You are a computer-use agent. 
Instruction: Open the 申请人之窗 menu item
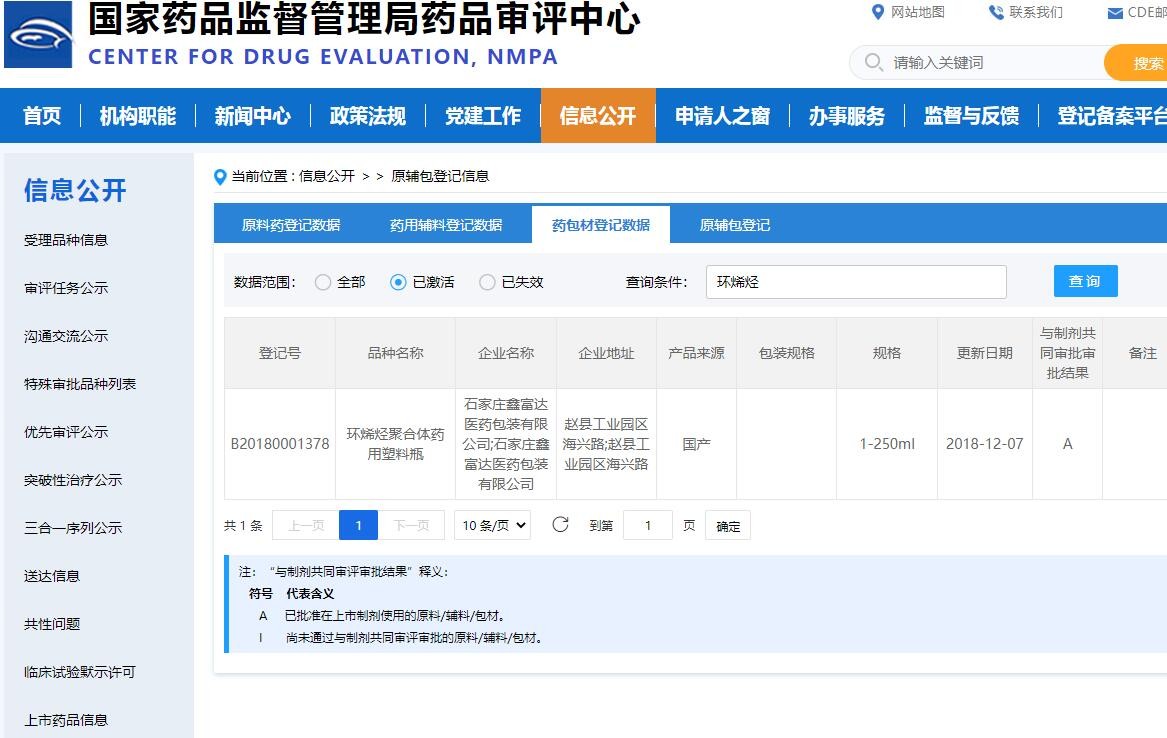(723, 116)
